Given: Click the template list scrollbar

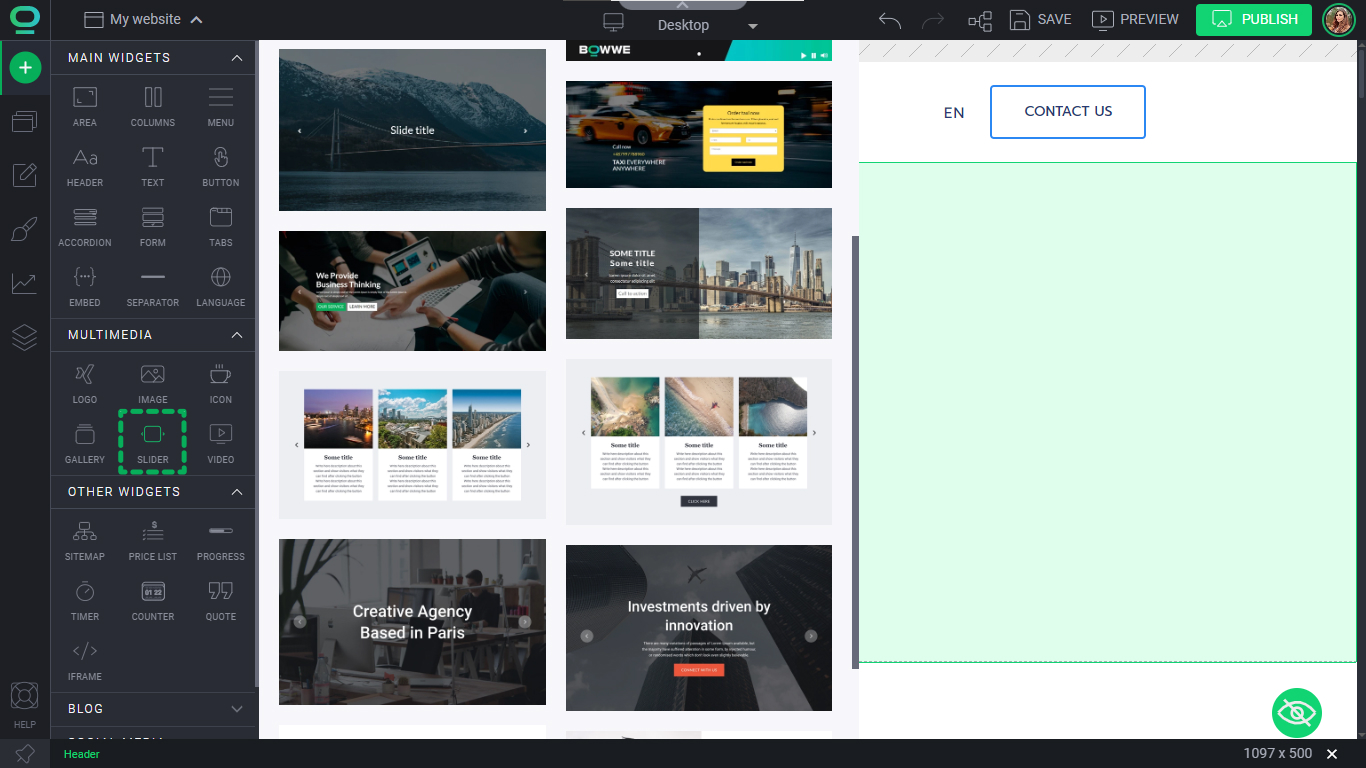Looking at the screenshot, I should [x=855, y=452].
